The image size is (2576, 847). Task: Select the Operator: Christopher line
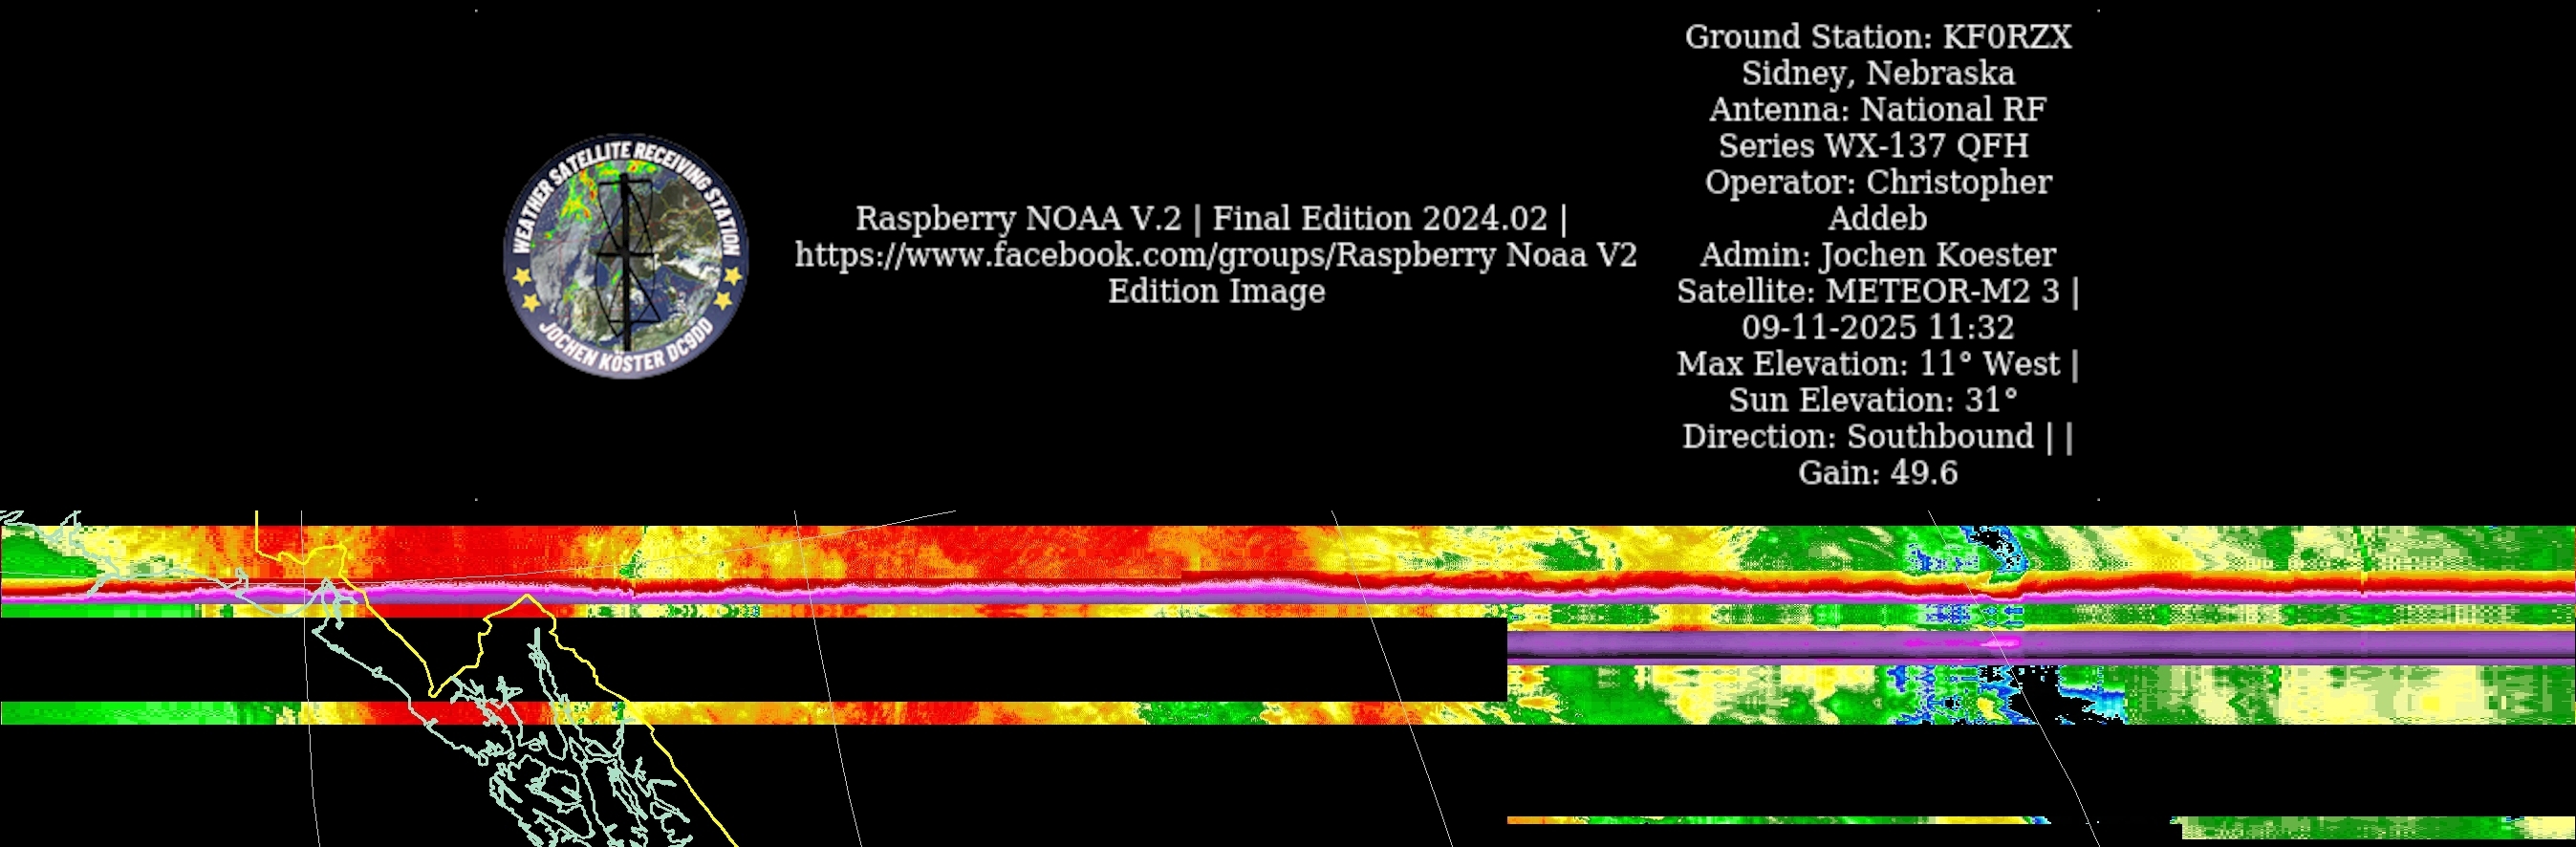pyautogui.click(x=1877, y=182)
